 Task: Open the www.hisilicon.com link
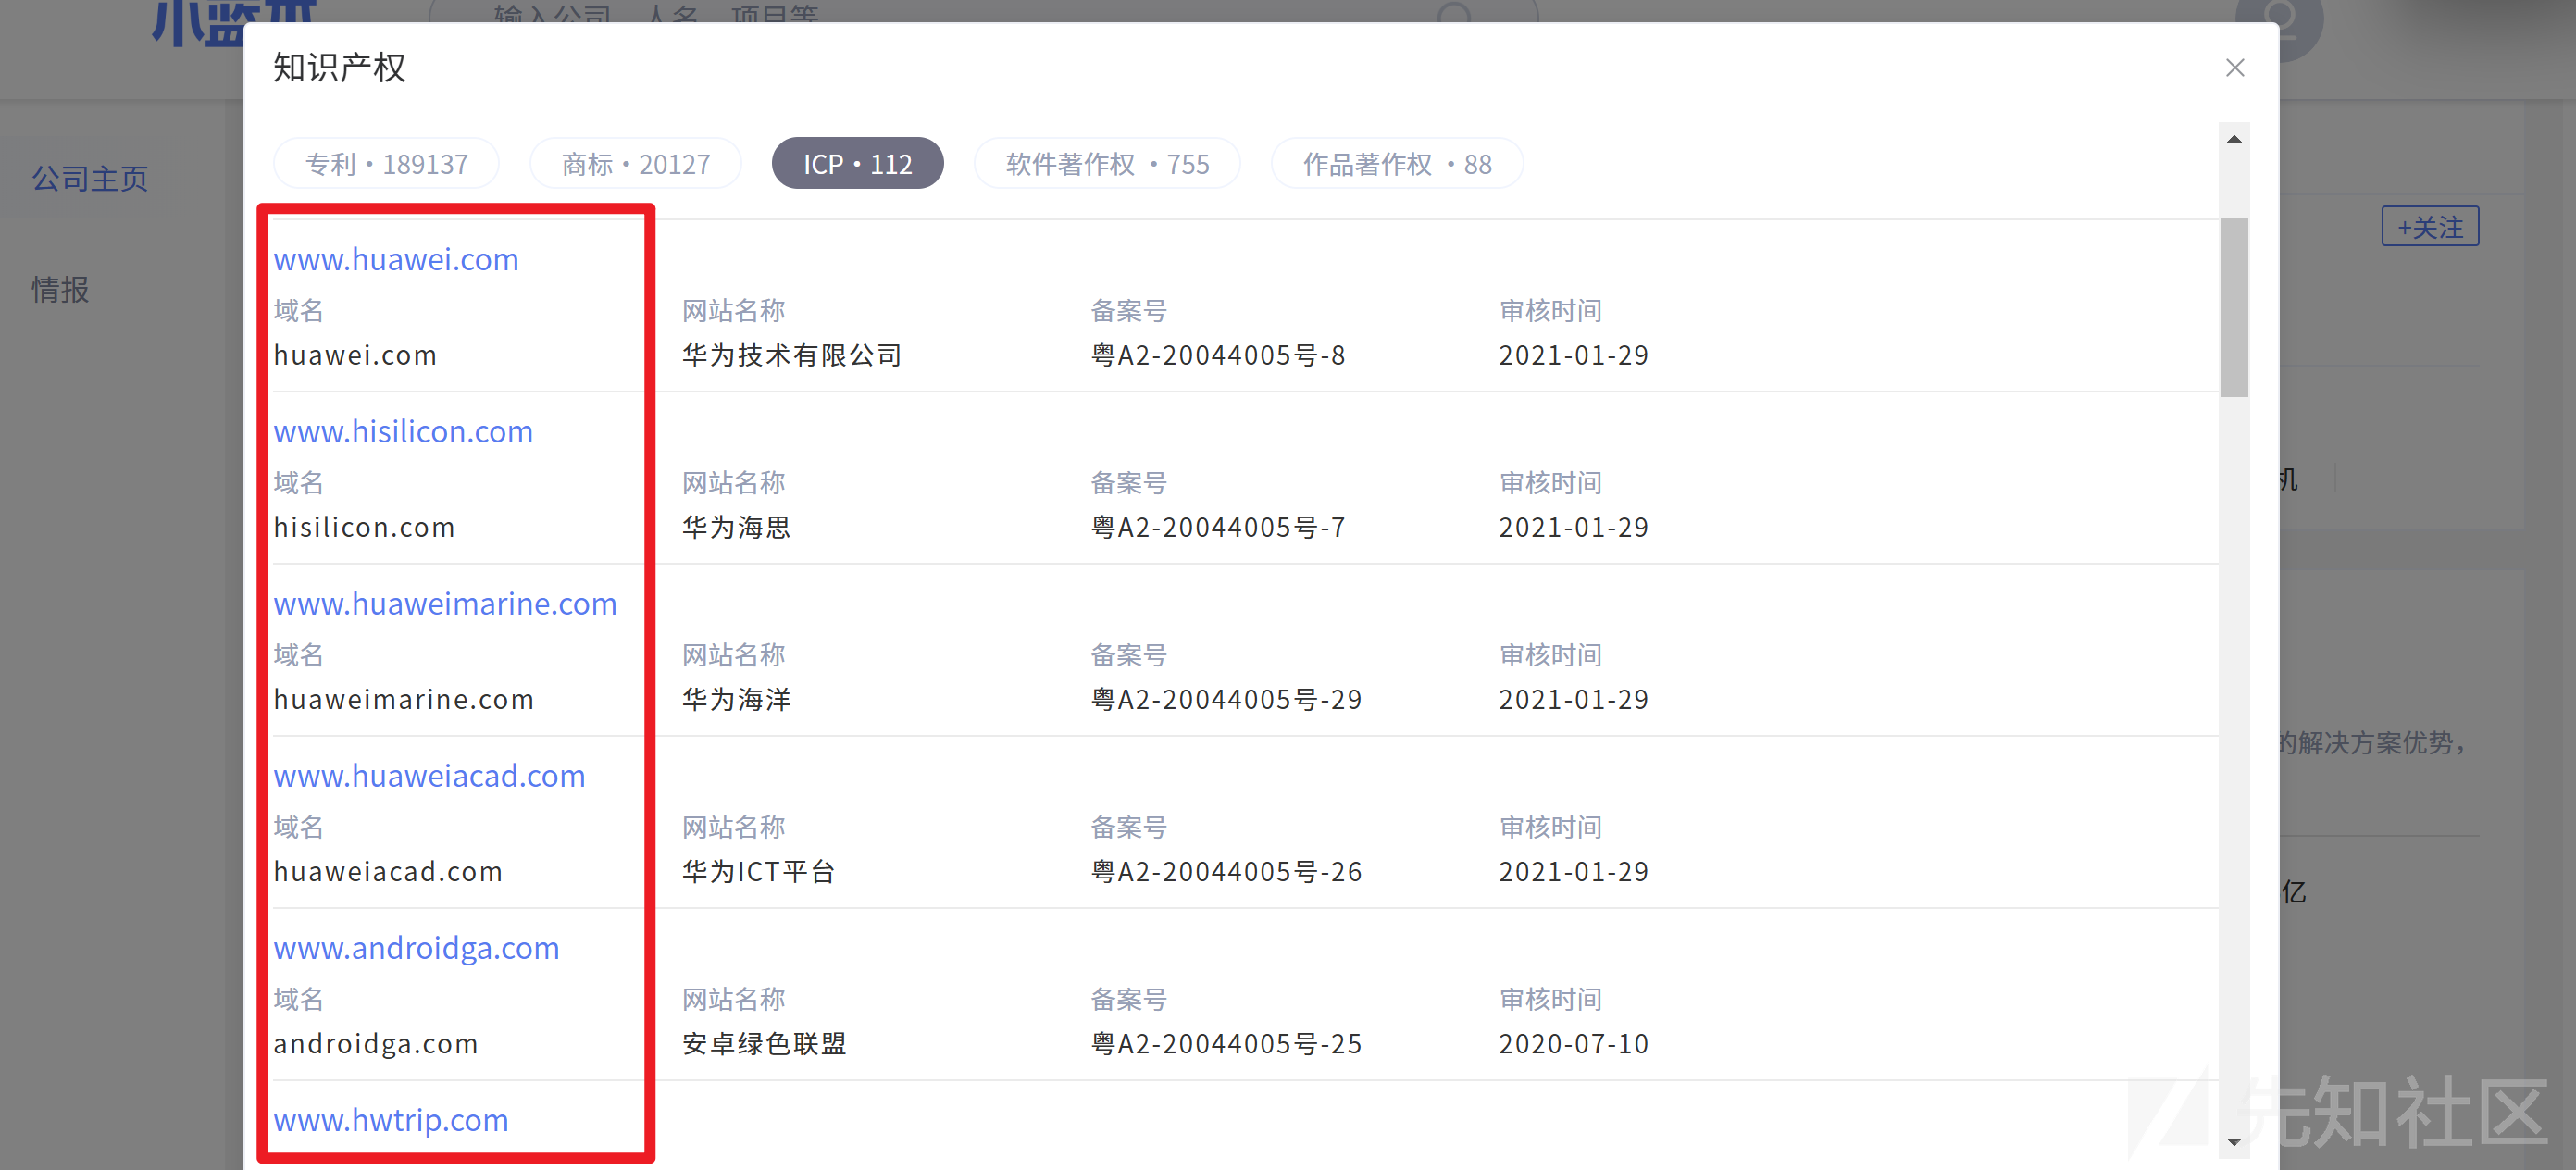click(x=403, y=432)
